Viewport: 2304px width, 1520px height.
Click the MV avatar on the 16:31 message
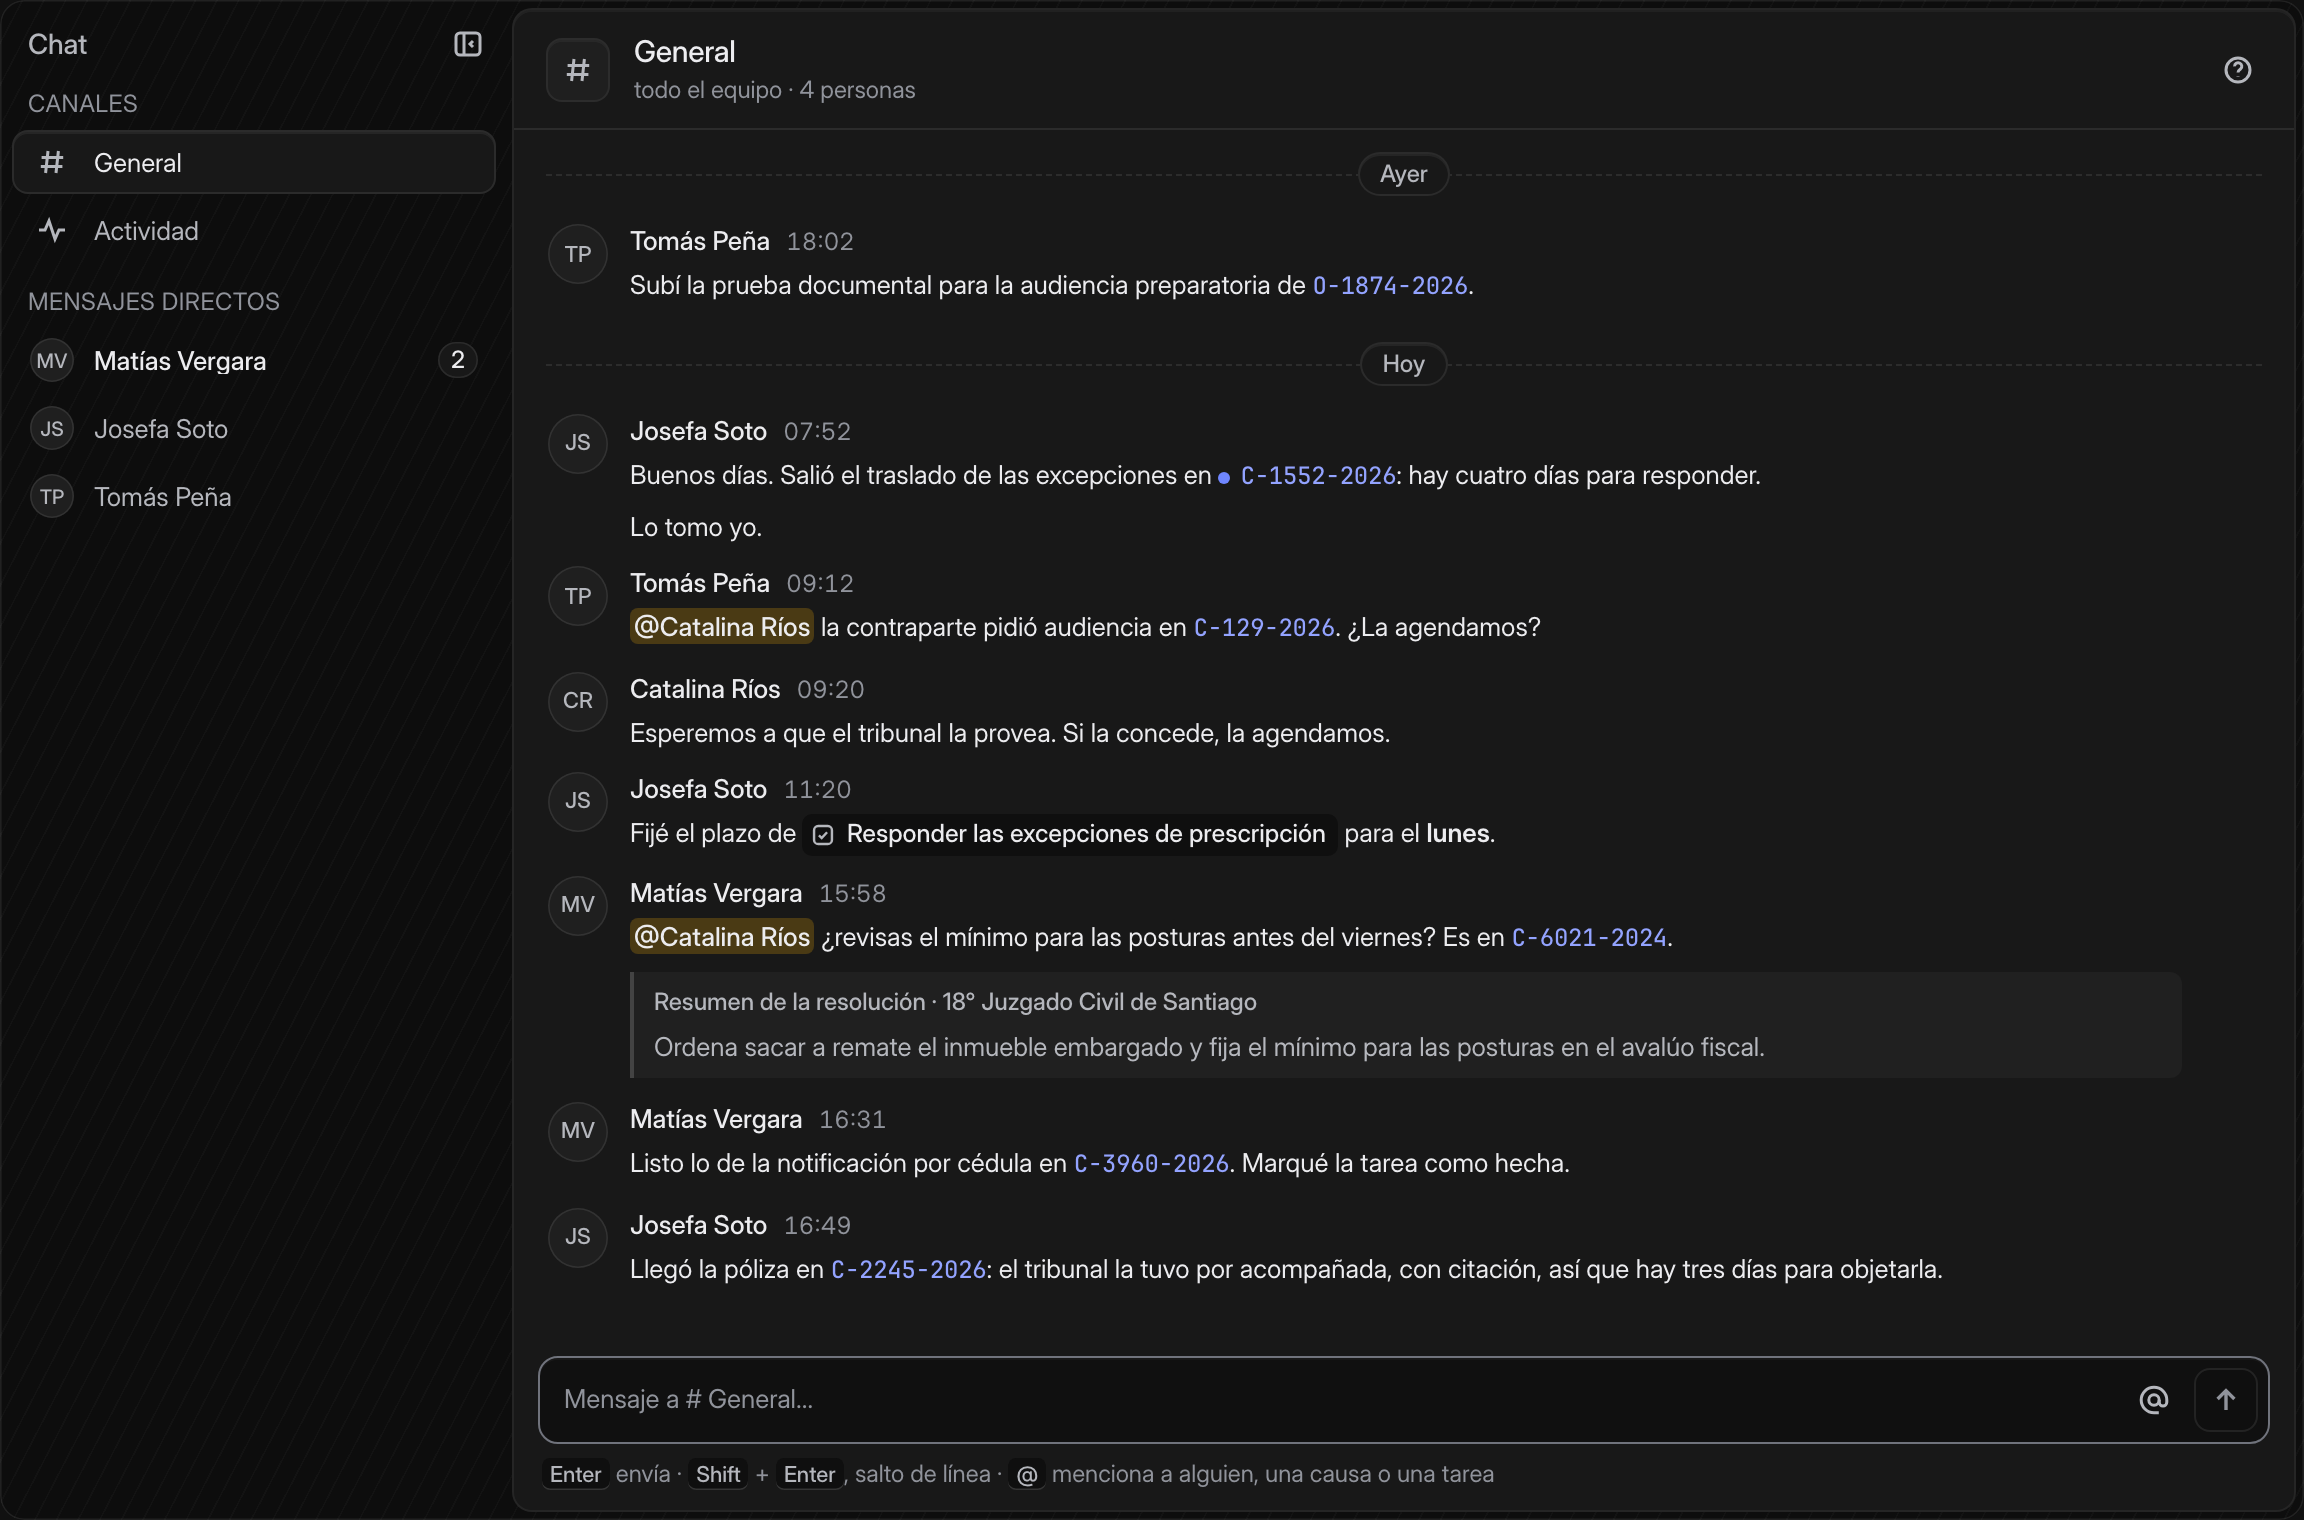pyautogui.click(x=578, y=1131)
